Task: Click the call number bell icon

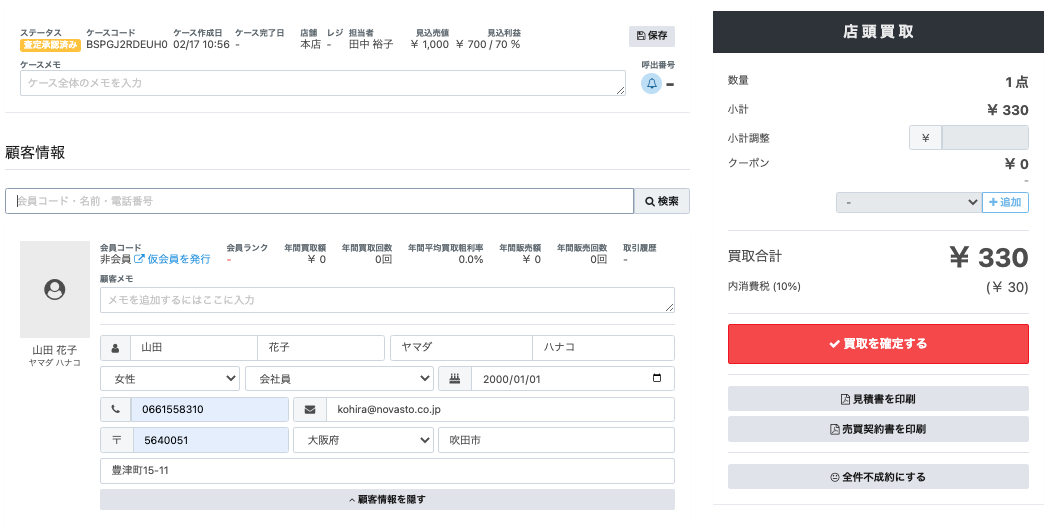Action: (651, 84)
